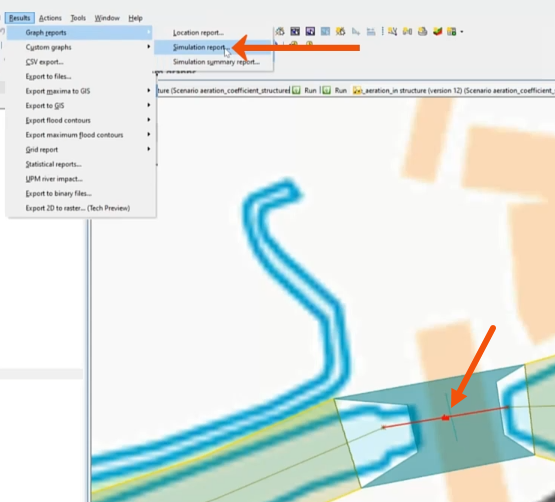Expand the Custom graphs submenu arrow
Viewport: 555px width, 502px height.
coord(149,47)
